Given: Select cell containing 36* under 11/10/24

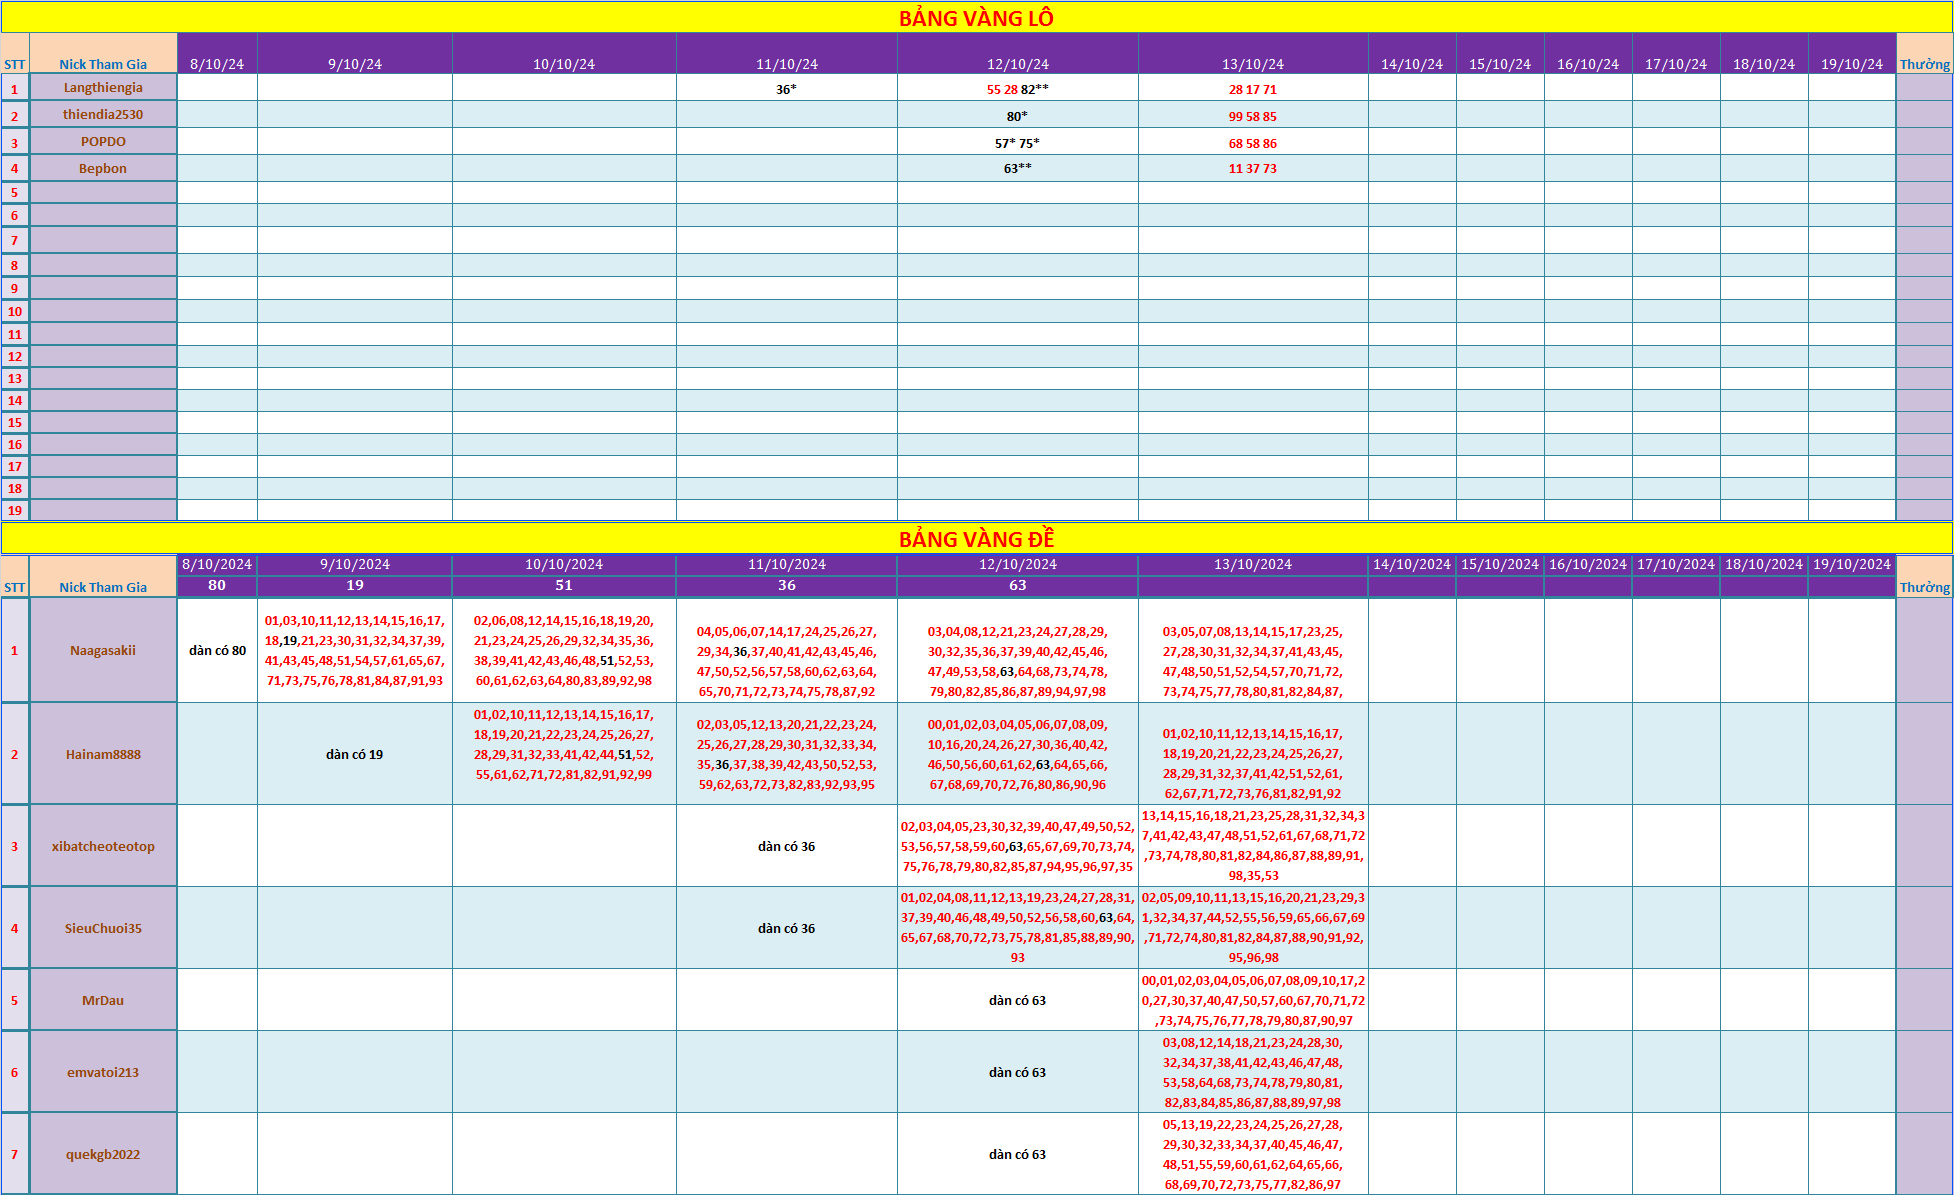Looking at the screenshot, I should [x=786, y=89].
